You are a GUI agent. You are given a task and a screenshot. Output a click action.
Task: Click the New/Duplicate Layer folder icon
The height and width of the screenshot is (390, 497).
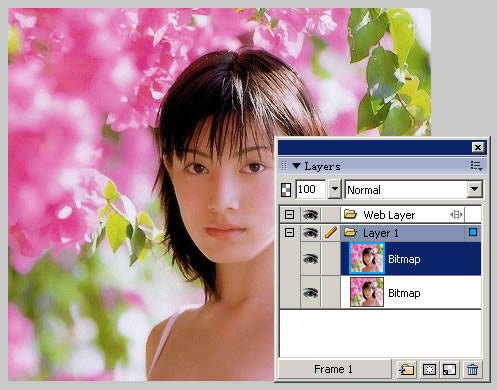407,369
